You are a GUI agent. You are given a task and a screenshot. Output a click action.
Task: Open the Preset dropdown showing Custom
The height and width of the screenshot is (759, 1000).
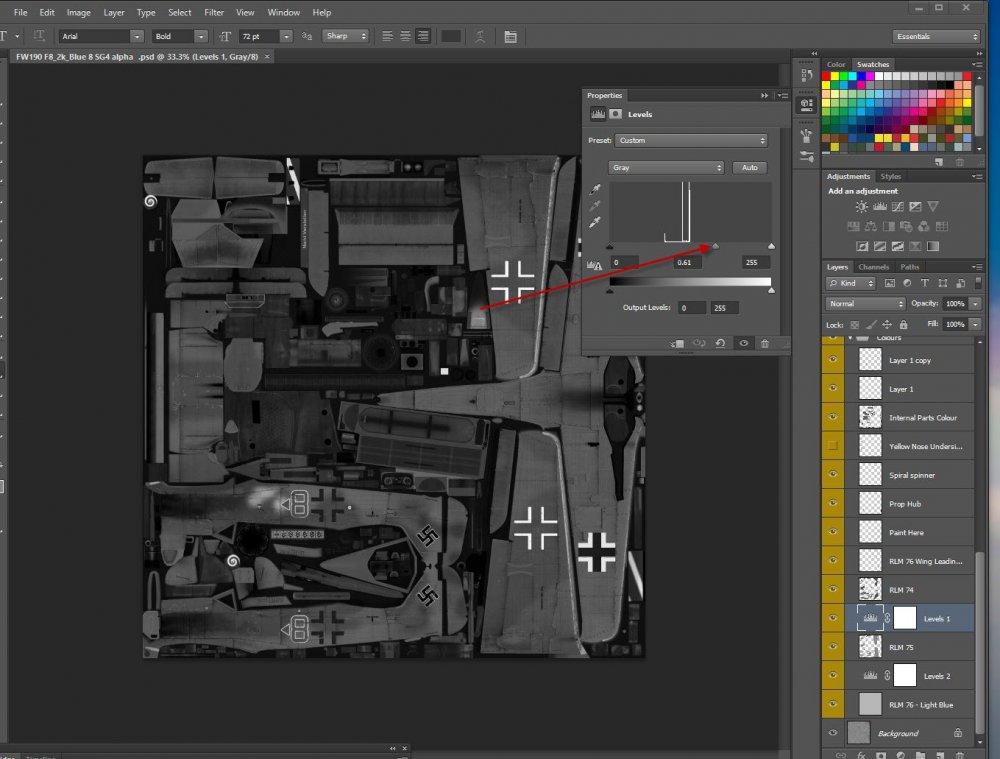click(691, 141)
